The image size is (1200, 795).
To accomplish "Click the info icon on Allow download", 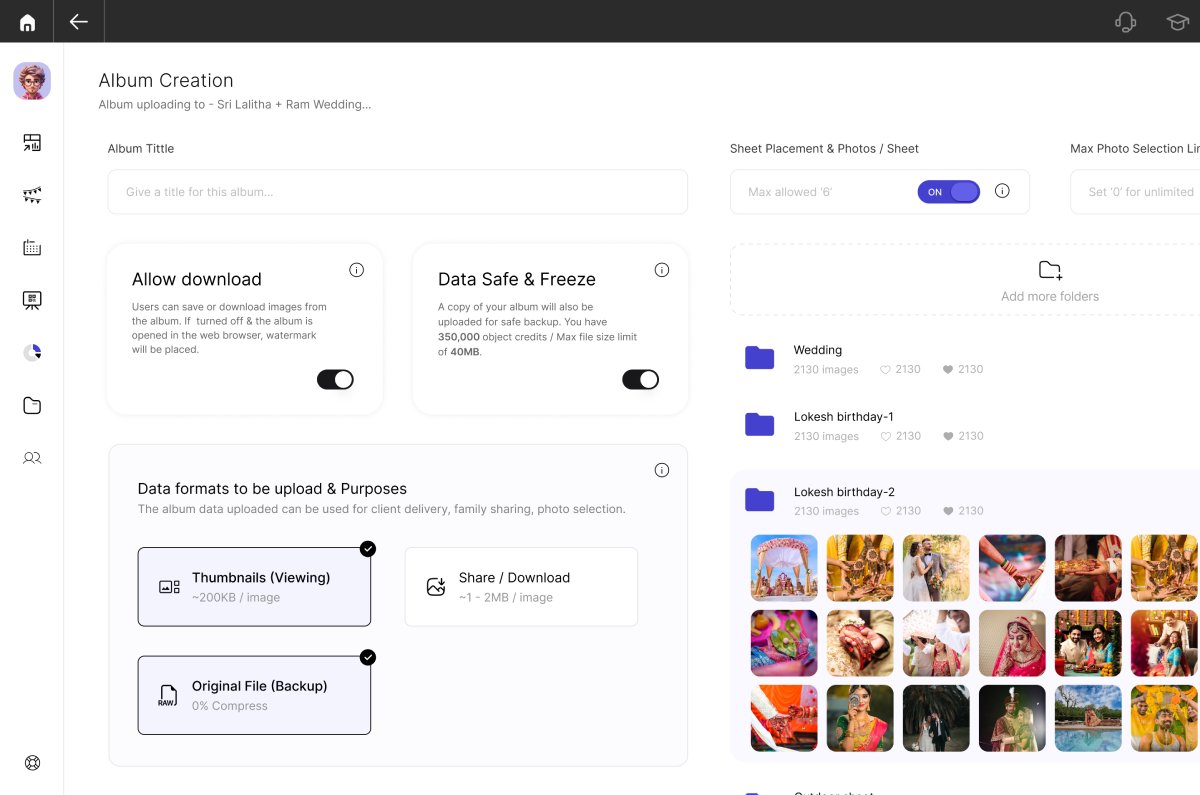I will (356, 270).
